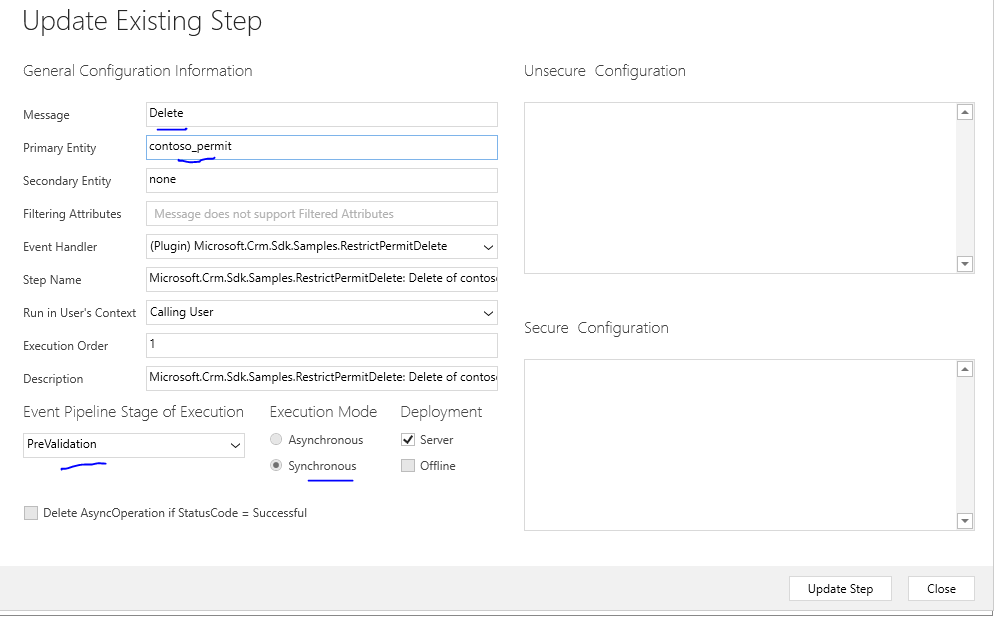Open the PreValidation pipeline stage dropdown
Image resolution: width=995 pixels, height=620 pixels.
coord(134,445)
